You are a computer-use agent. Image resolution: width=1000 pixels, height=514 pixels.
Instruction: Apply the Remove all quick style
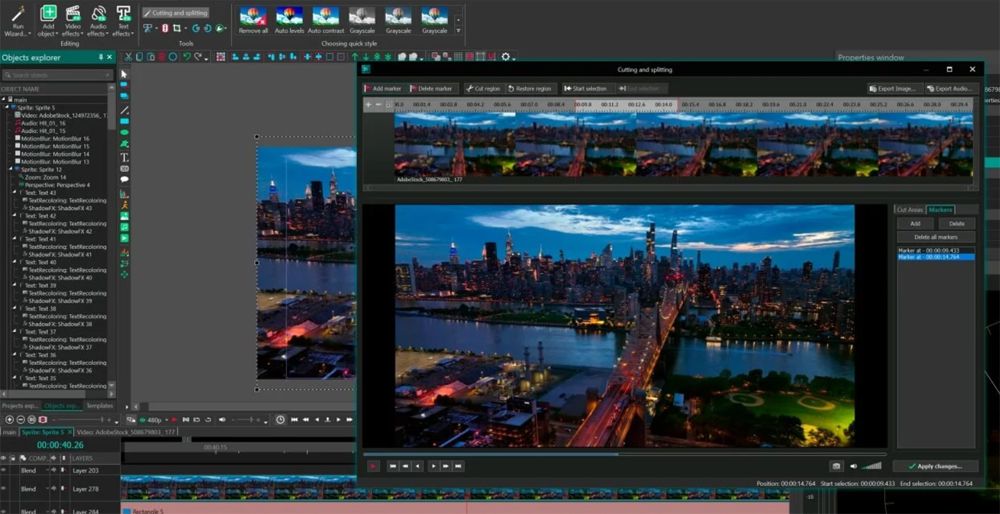tap(253, 20)
